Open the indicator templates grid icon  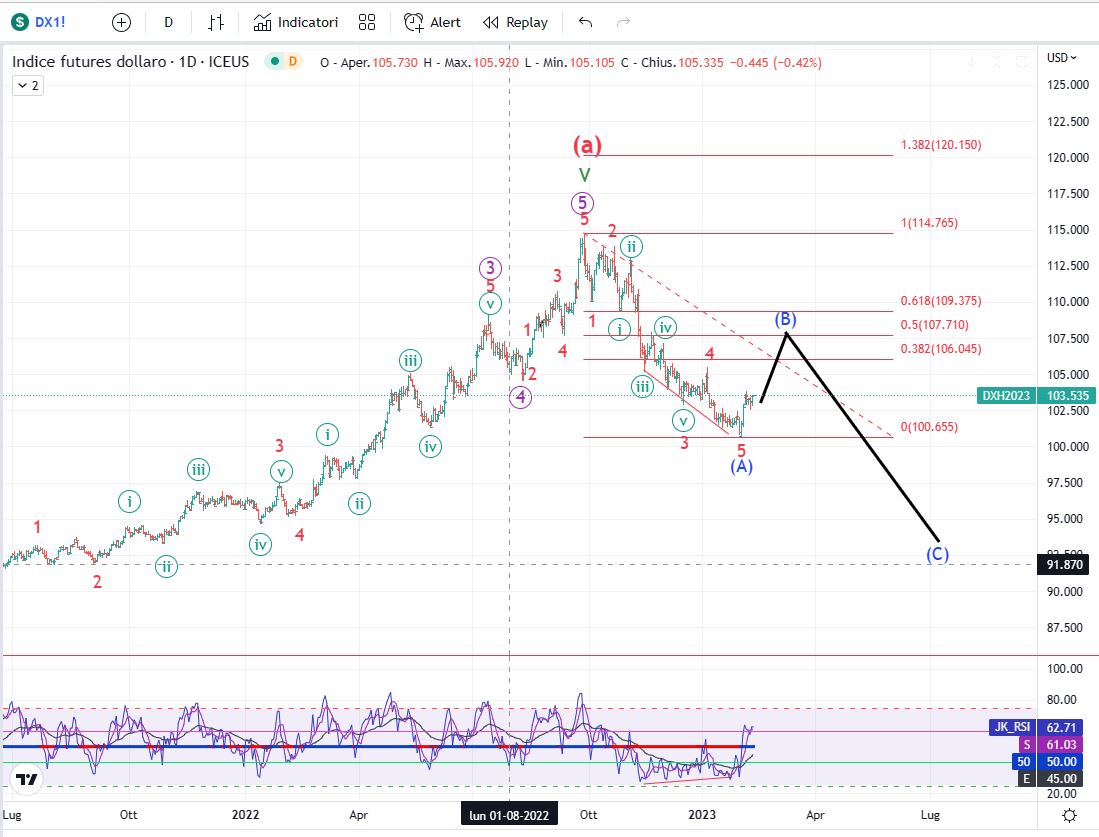click(367, 22)
